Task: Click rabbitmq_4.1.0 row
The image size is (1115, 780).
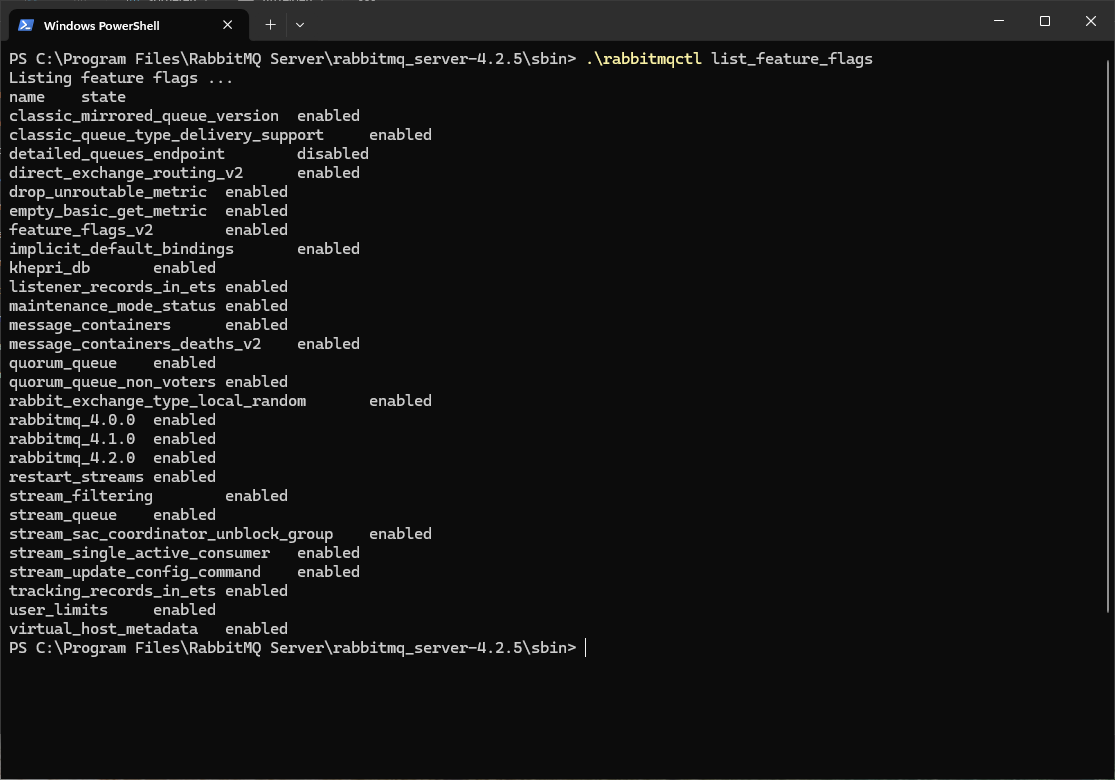Action: point(112,439)
